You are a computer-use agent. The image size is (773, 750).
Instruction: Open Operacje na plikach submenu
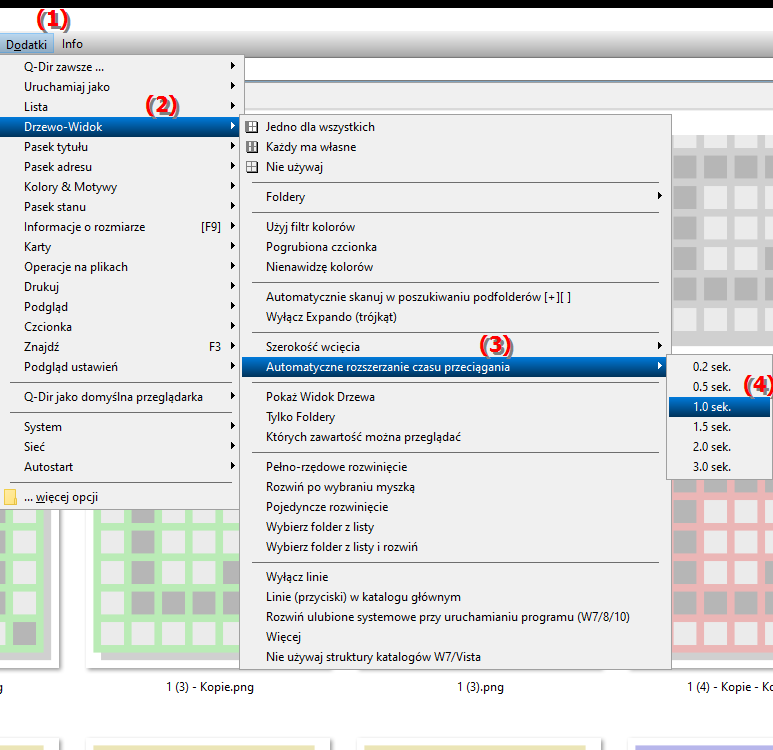[x=121, y=267]
